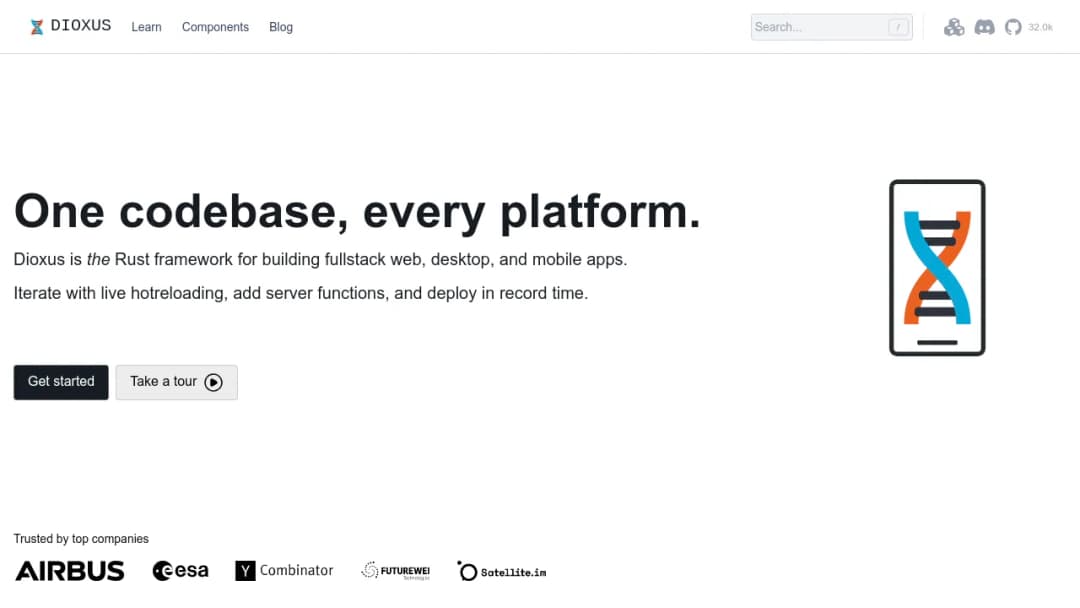Open the Learn menu item
The height and width of the screenshot is (608, 1080).
point(146,27)
